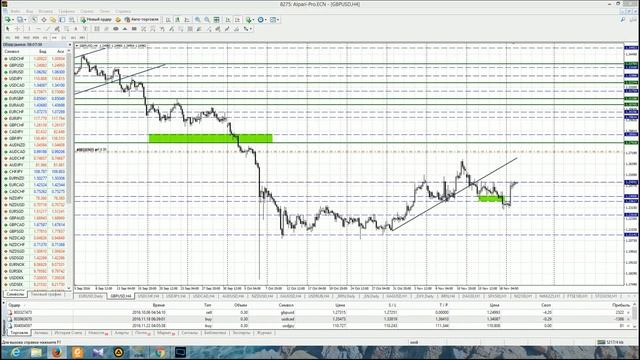Sort orders by Время column header
The width and height of the screenshot is (640, 360).
[158, 305]
